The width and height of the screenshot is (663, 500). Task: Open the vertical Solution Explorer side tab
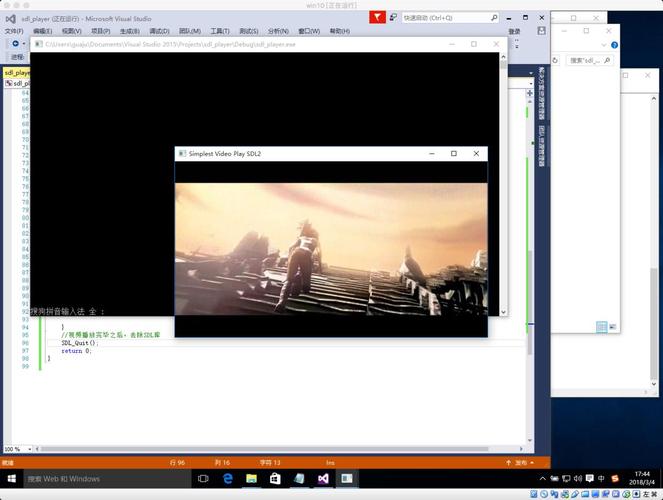pyautogui.click(x=542, y=93)
